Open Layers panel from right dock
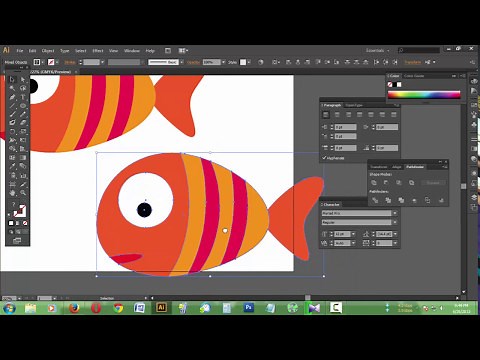 [x=474, y=197]
